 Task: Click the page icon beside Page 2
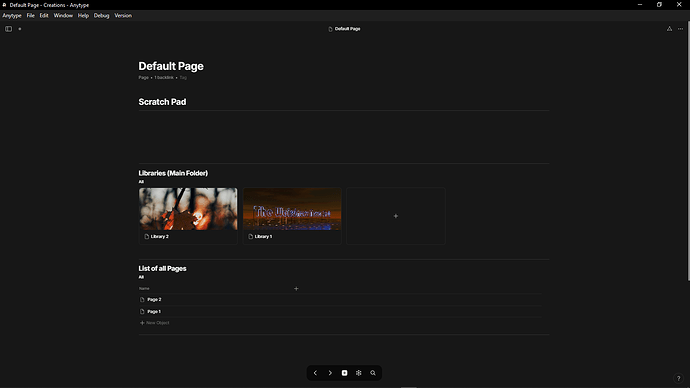coord(142,300)
